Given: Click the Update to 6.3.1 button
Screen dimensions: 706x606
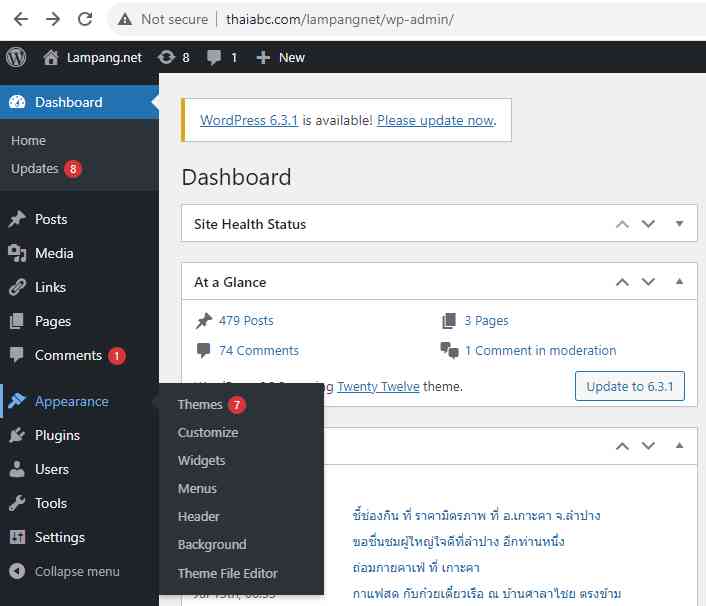Looking at the screenshot, I should click(629, 386).
